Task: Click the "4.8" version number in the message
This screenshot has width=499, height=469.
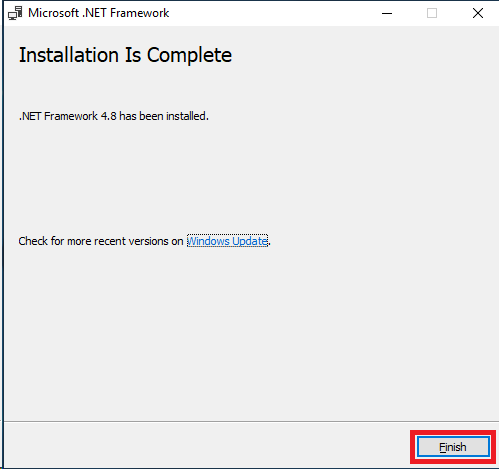Action: pos(109,116)
